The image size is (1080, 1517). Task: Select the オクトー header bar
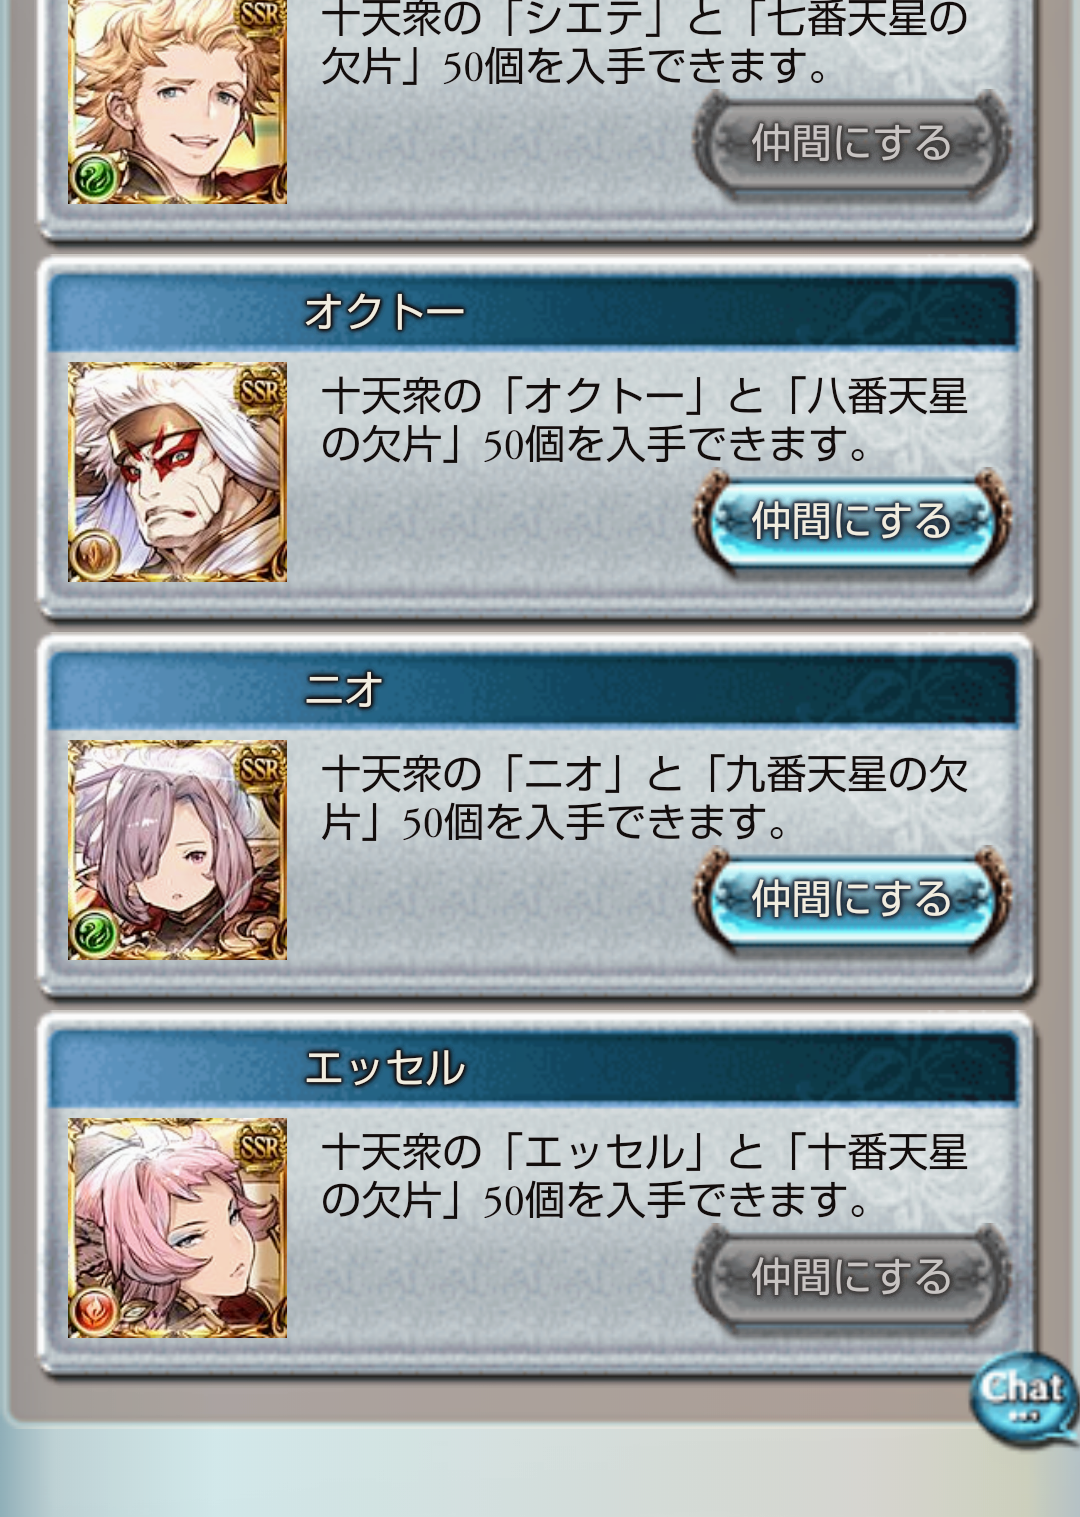[x=534, y=311]
